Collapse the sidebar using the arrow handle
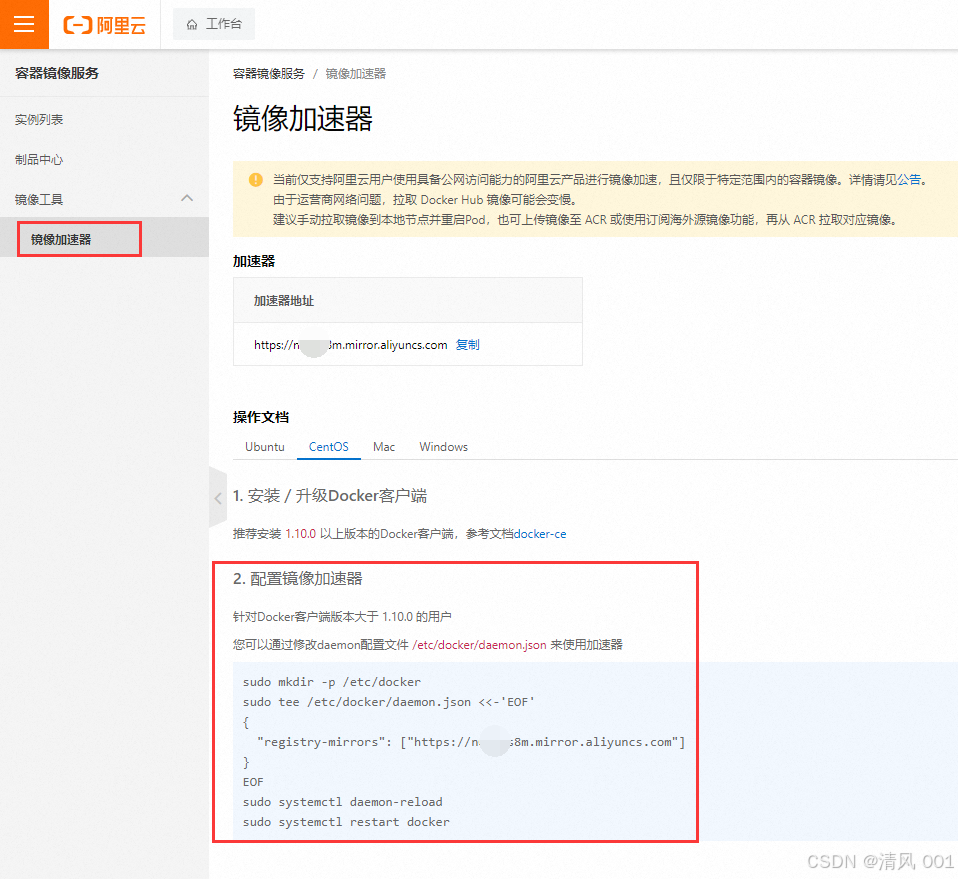Viewport: 958px width, 879px height. click(218, 498)
